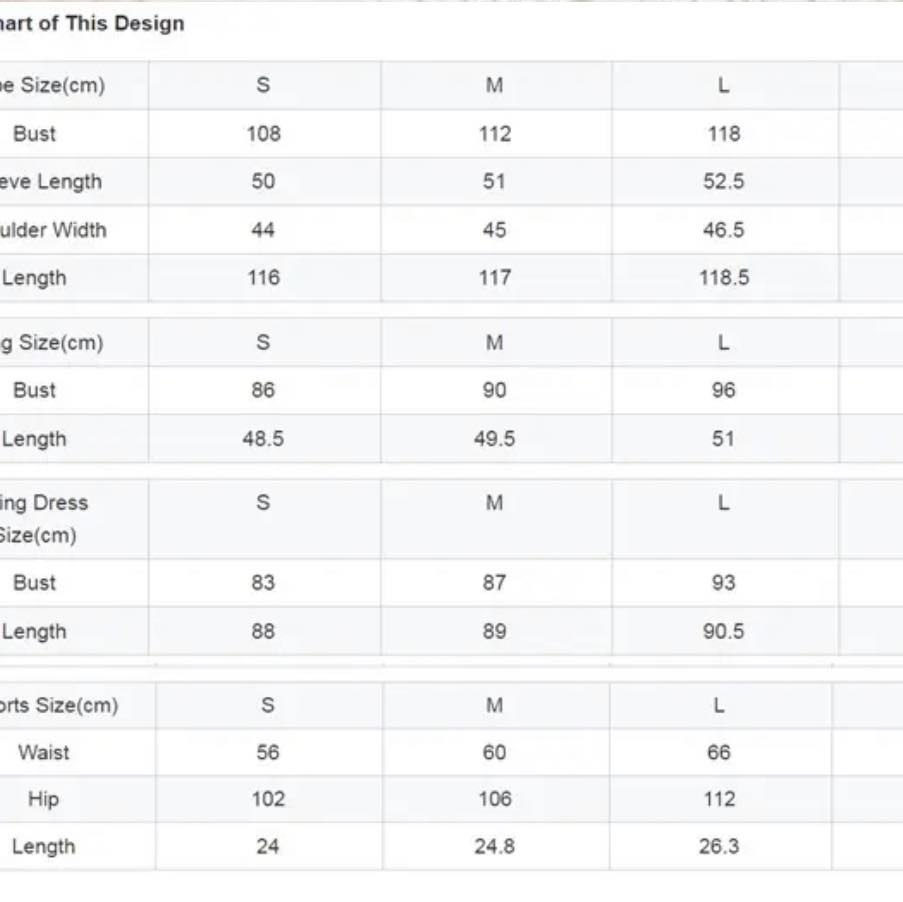
Task: Click shorts Length L value 26.3
Action: [x=719, y=846]
